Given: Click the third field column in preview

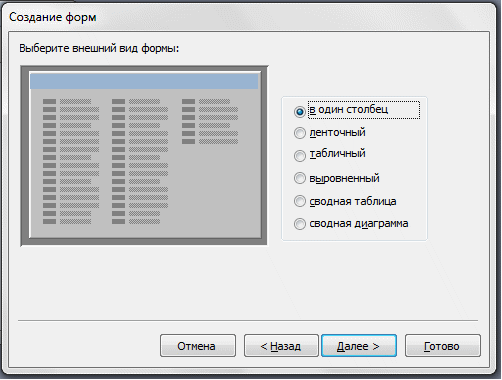Looking at the screenshot, I should (x=210, y=121).
